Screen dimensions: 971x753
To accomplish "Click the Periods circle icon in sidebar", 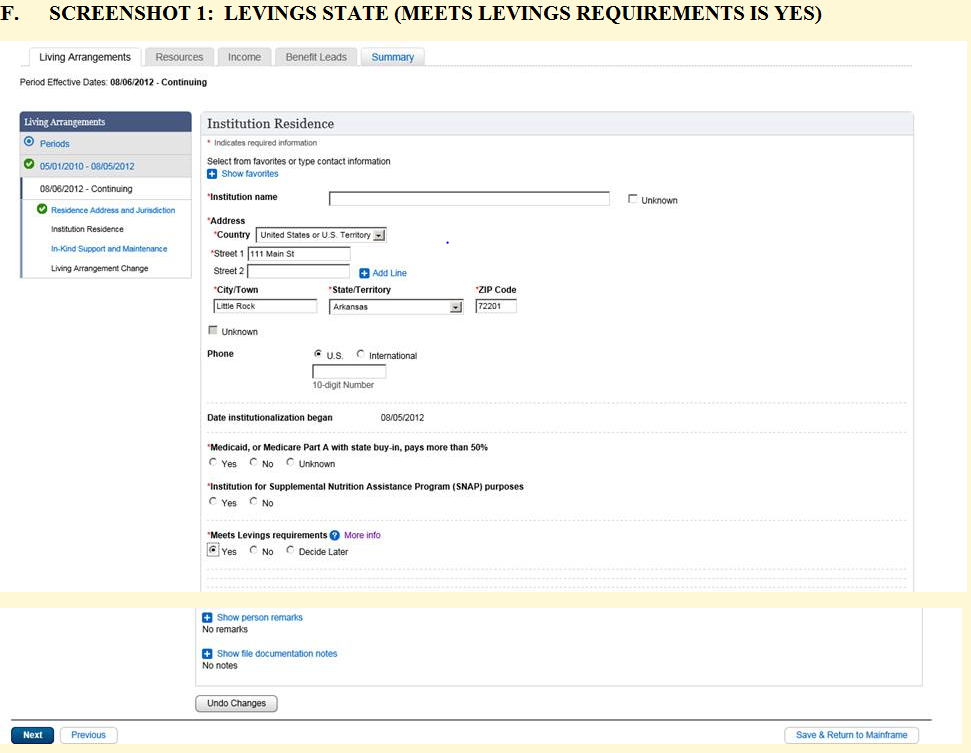I will click(28, 143).
